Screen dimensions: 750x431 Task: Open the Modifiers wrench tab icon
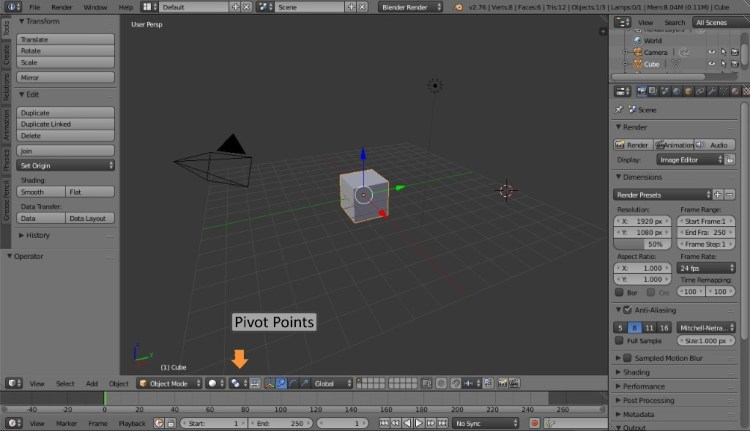pos(712,91)
